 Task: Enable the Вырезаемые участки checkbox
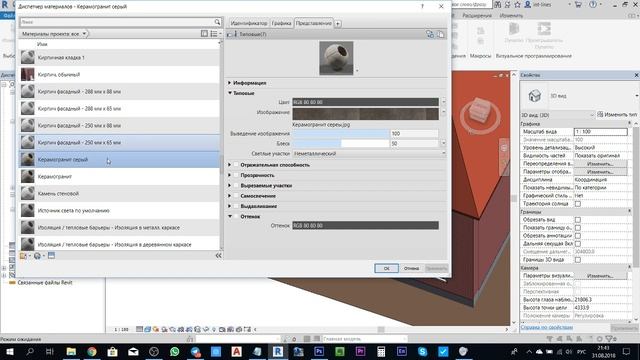pyautogui.click(x=236, y=185)
